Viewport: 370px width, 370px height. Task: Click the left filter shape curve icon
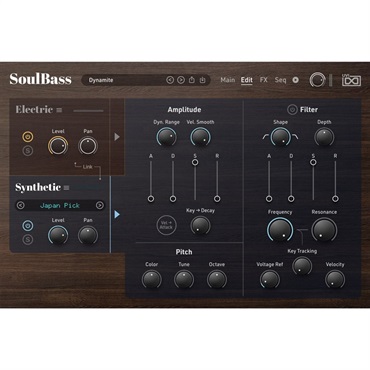click(x=266, y=137)
